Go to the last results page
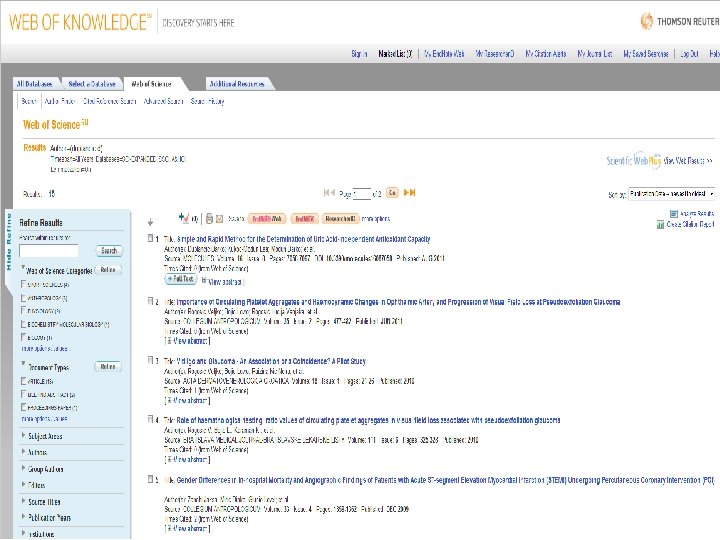The height and width of the screenshot is (540, 720). 410,192
